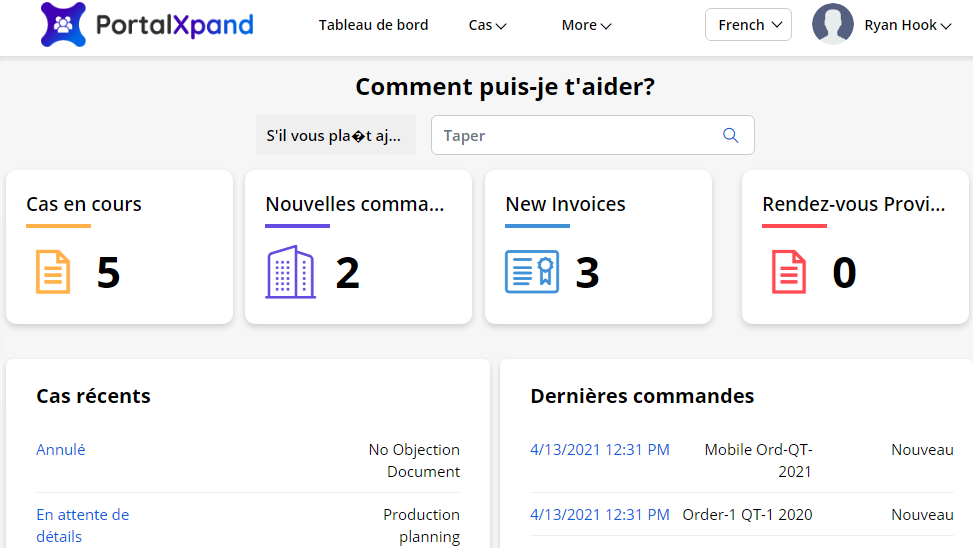Click the orange document icon for Cas en cours

(x=53, y=272)
